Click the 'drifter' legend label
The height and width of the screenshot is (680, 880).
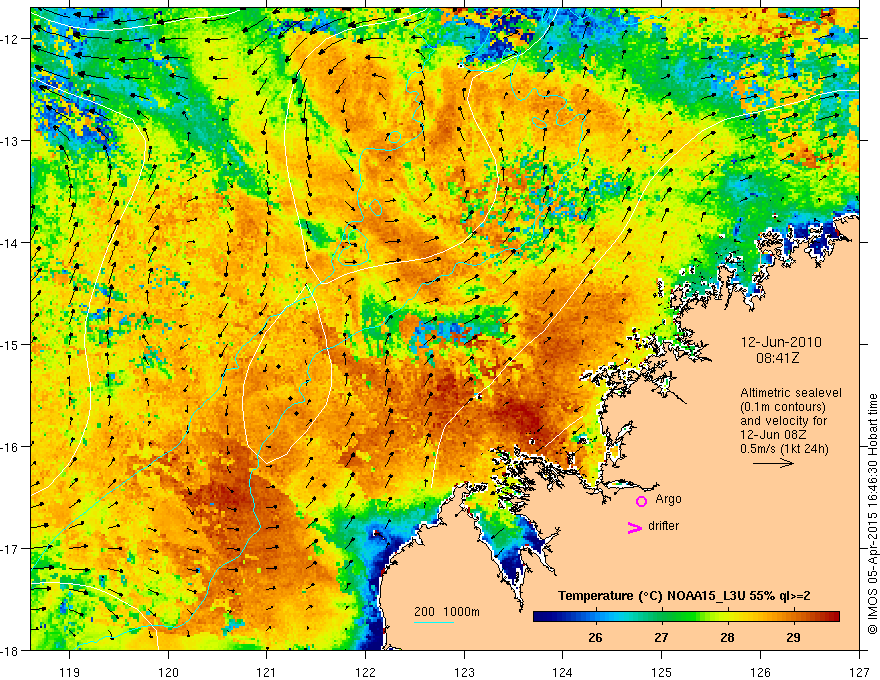point(663,526)
